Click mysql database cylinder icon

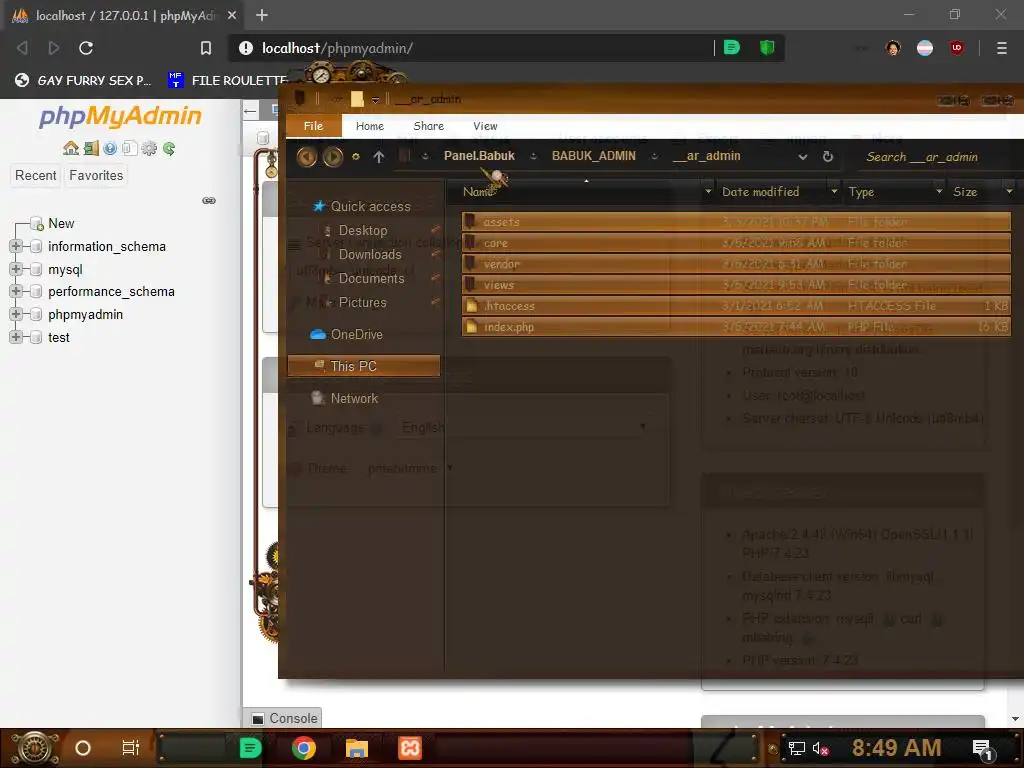click(x=37, y=269)
